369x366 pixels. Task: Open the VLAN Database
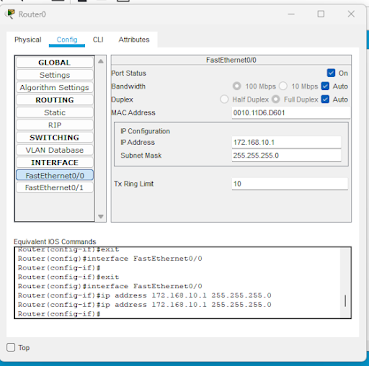[55, 150]
